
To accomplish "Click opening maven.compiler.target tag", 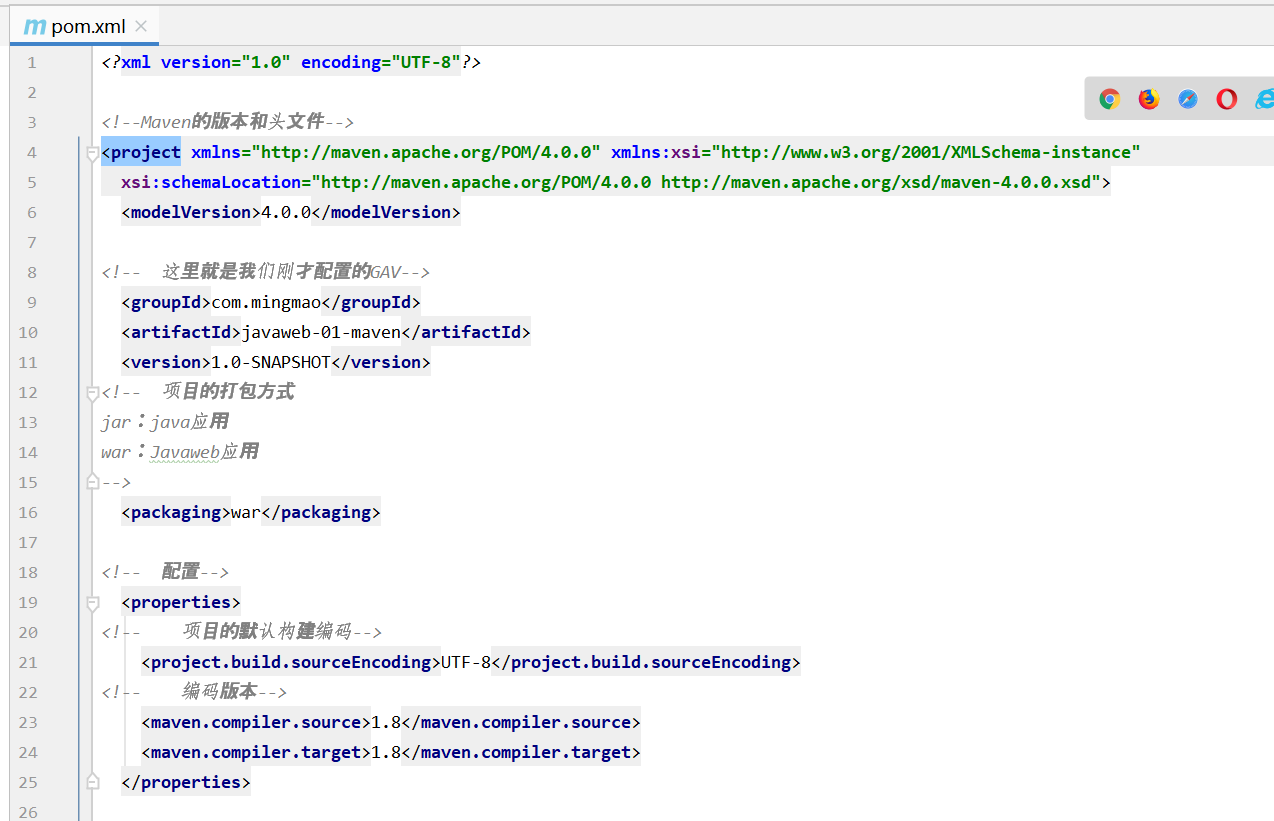I will pyautogui.click(x=256, y=752).
